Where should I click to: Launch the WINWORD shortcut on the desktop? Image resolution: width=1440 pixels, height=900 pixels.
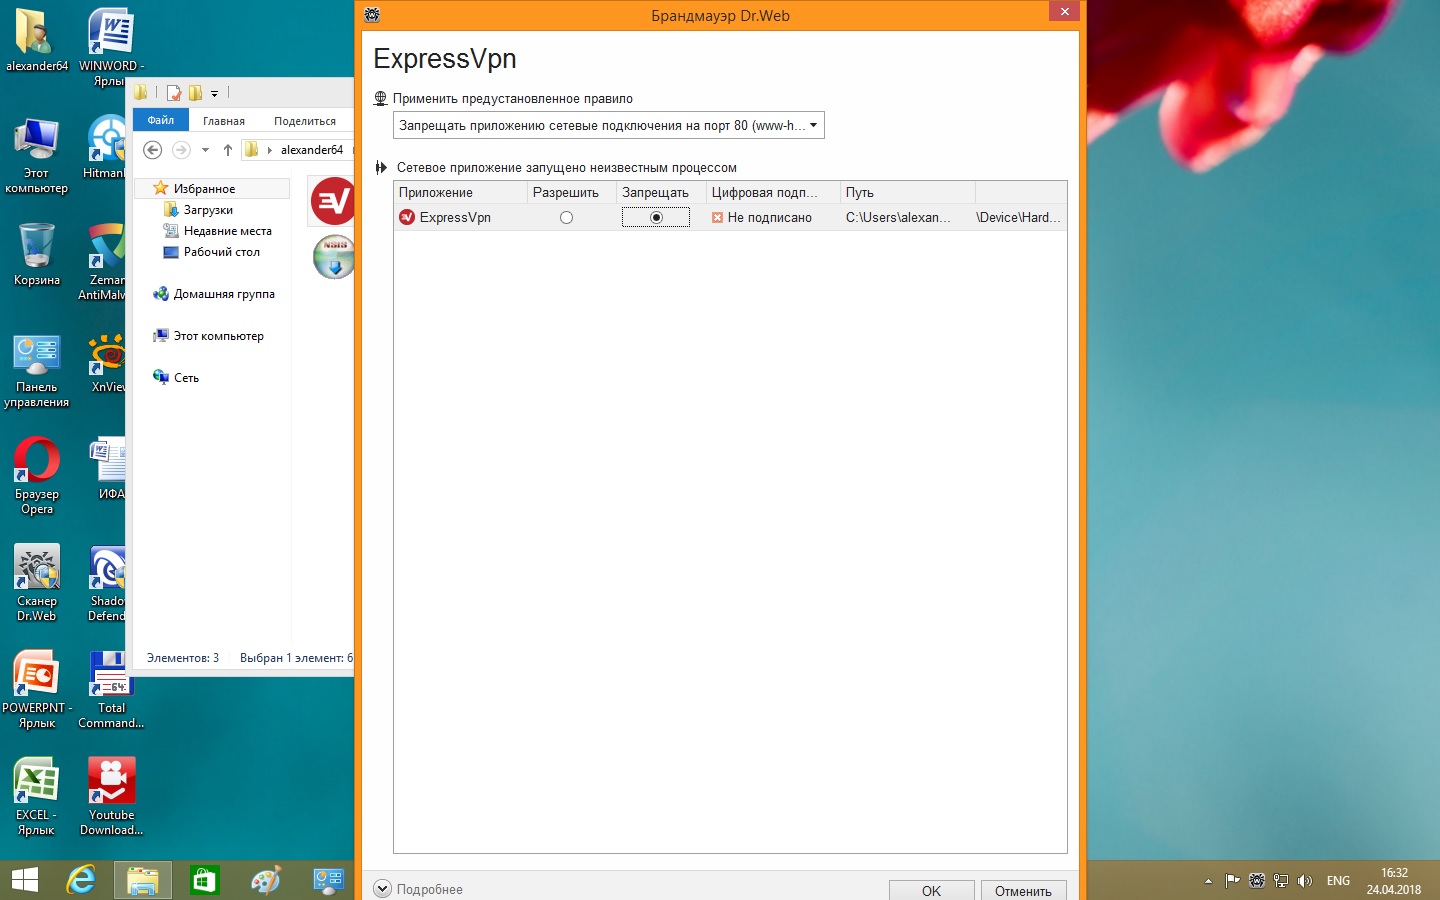pos(111,48)
